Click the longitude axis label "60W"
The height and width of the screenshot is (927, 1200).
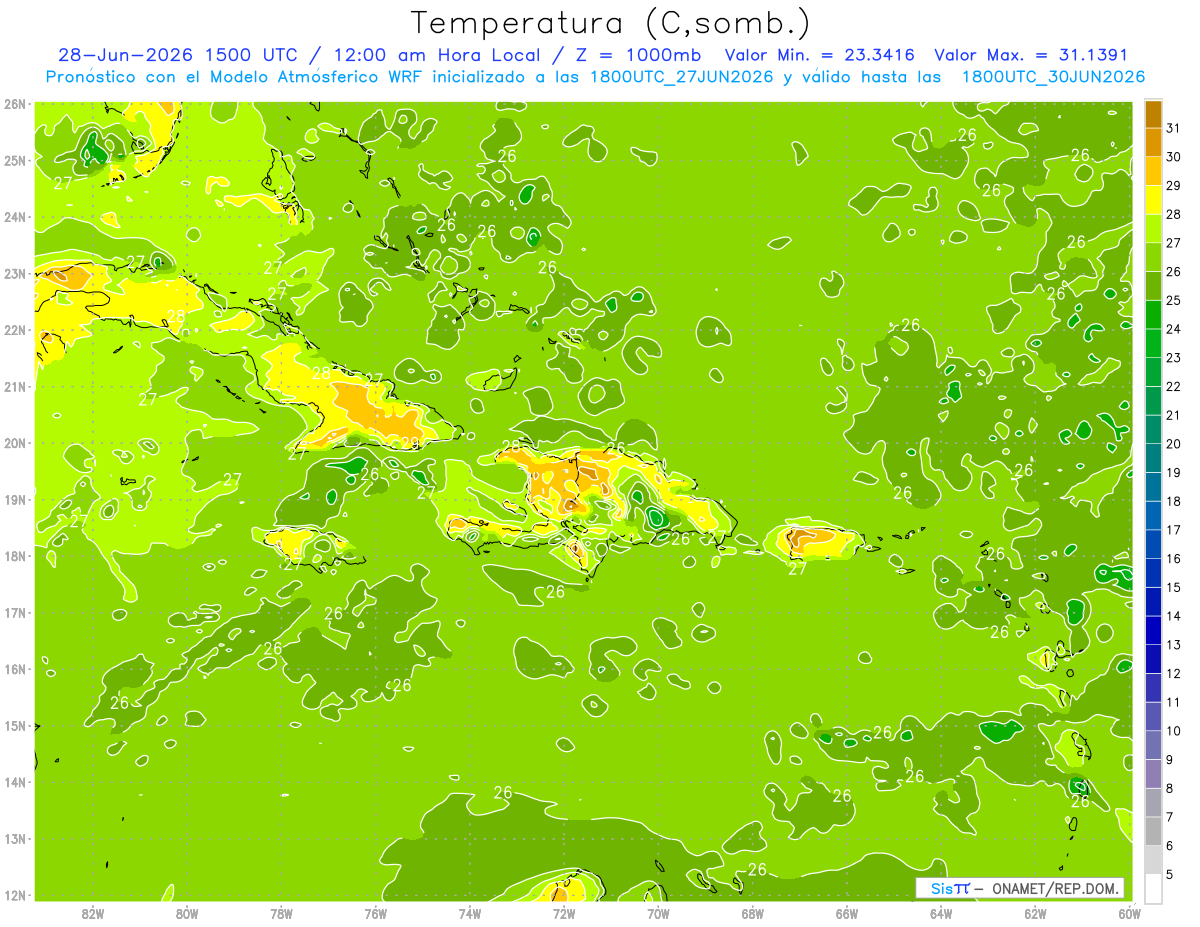point(1129,913)
